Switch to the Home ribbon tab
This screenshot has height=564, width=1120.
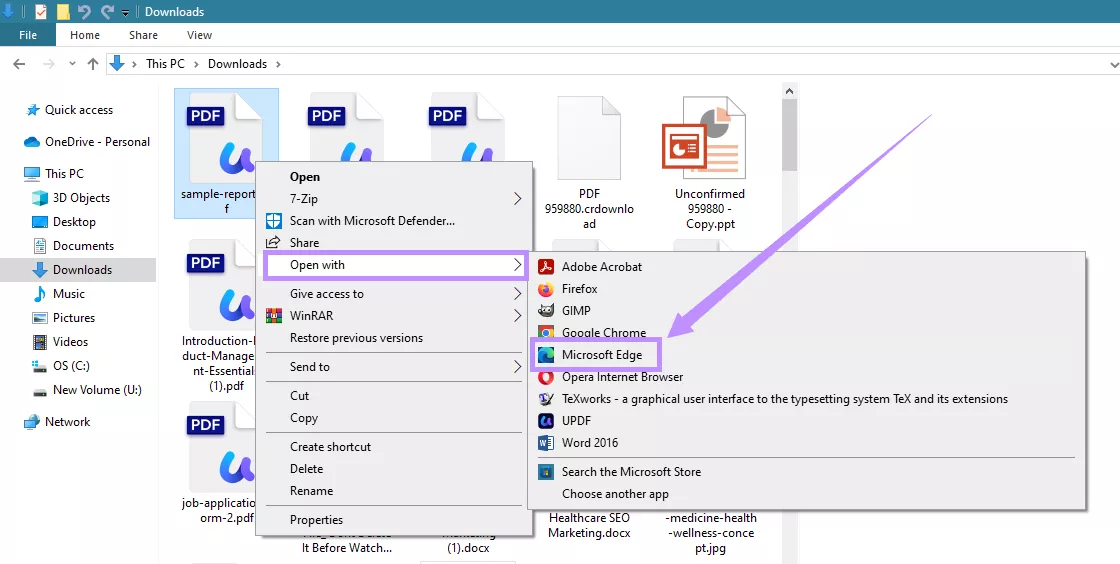coord(85,35)
